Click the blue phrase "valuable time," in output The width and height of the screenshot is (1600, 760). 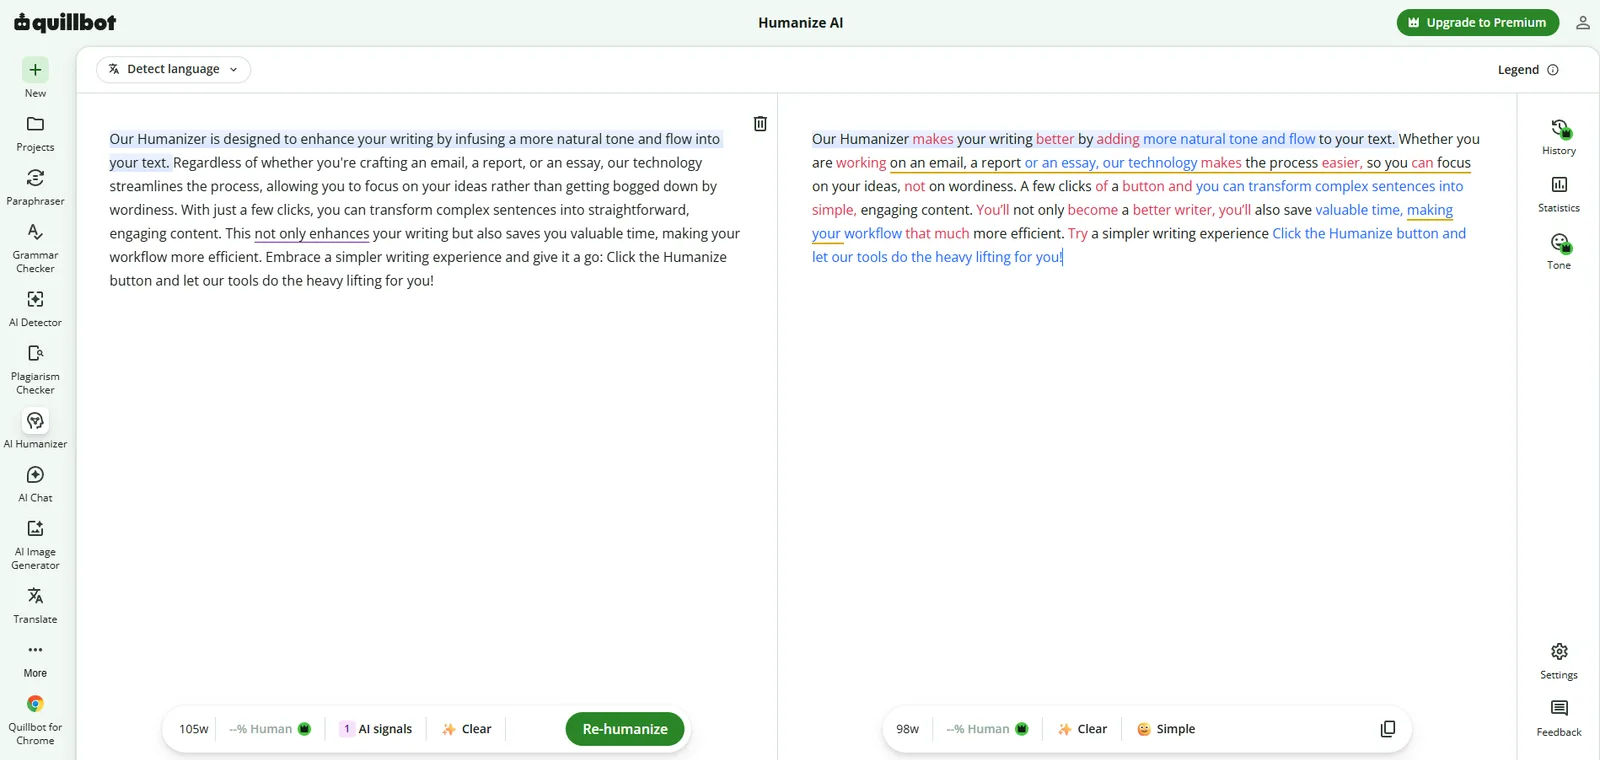coord(1359,210)
